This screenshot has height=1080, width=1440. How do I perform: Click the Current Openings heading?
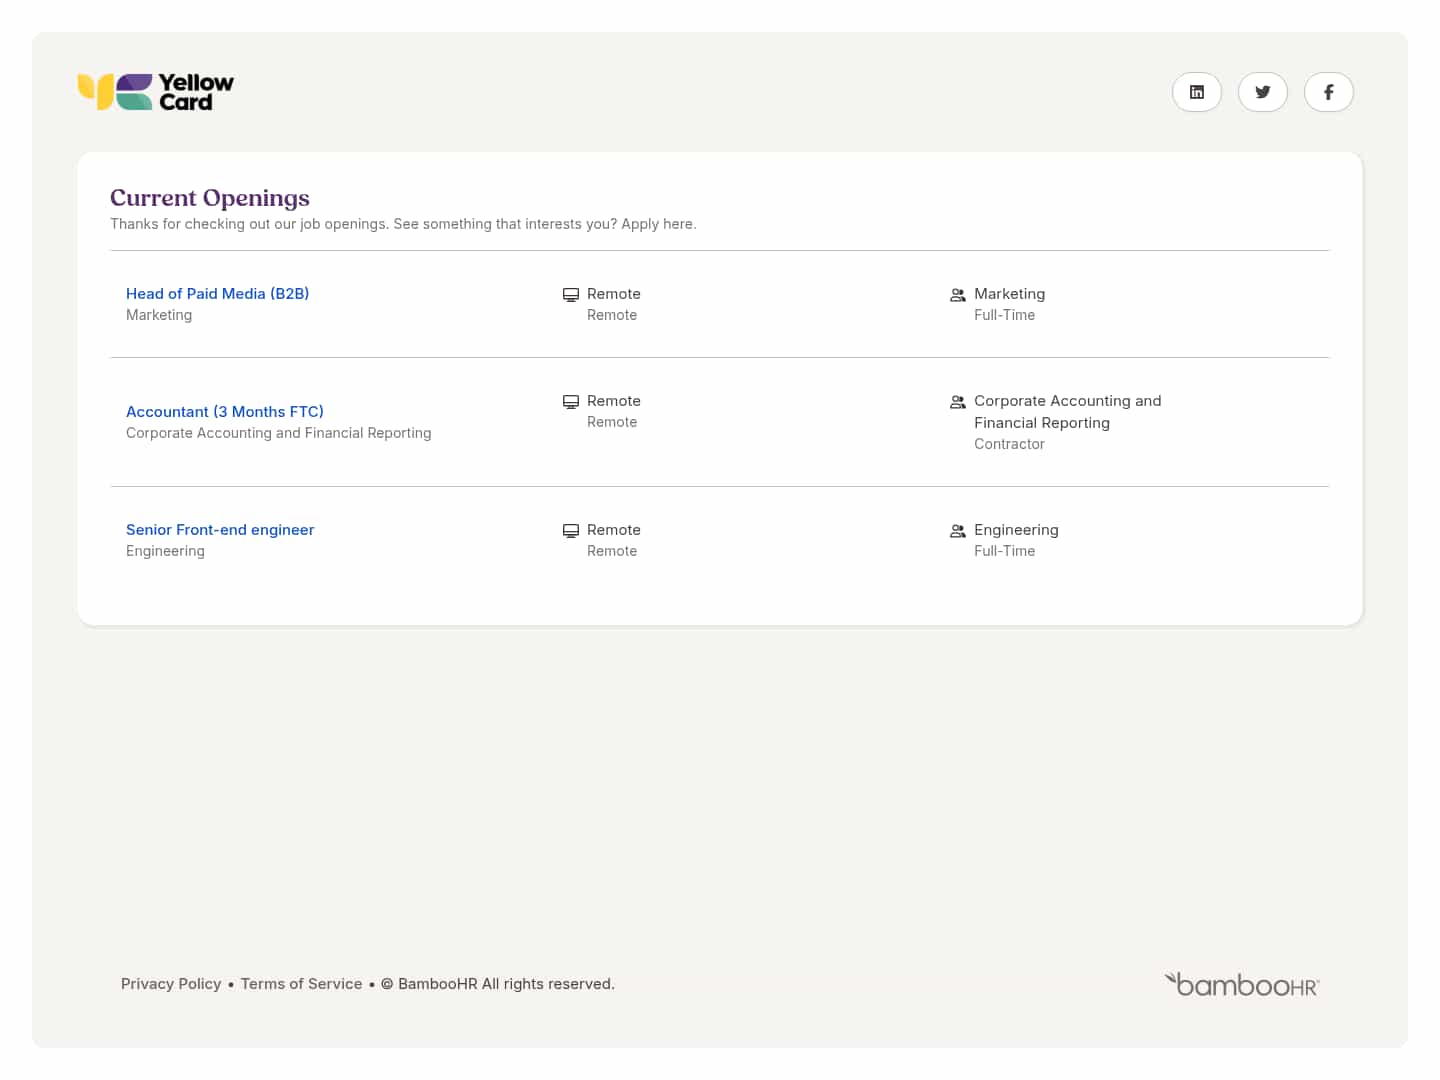click(x=210, y=198)
